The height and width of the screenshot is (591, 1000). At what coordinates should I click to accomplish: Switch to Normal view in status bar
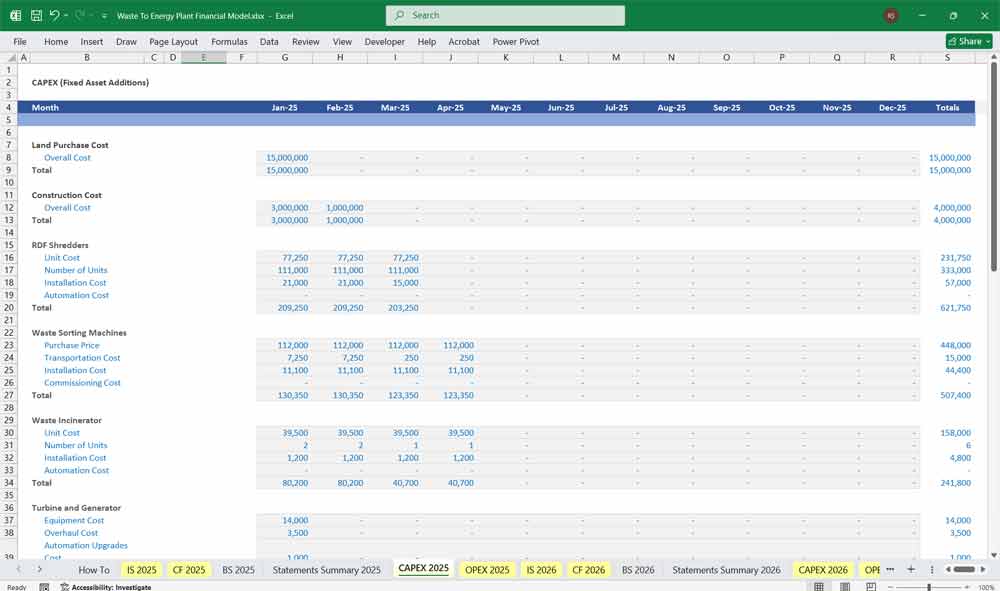point(819,587)
